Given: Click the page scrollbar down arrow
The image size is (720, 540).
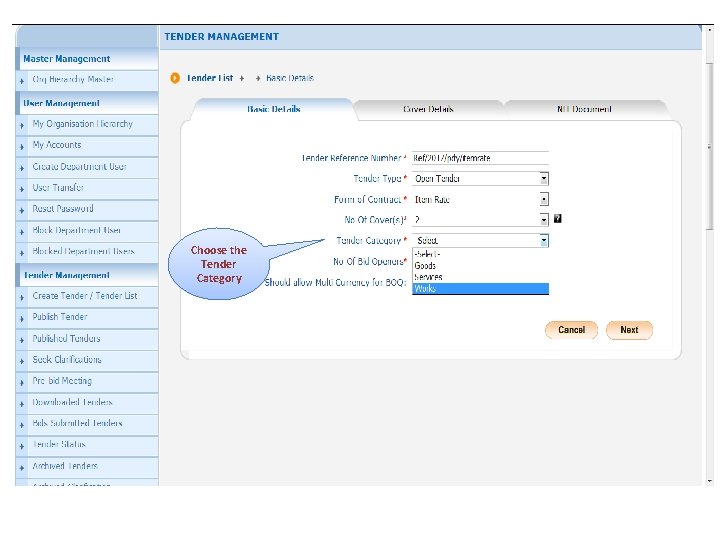Looking at the screenshot, I should coord(710,481).
